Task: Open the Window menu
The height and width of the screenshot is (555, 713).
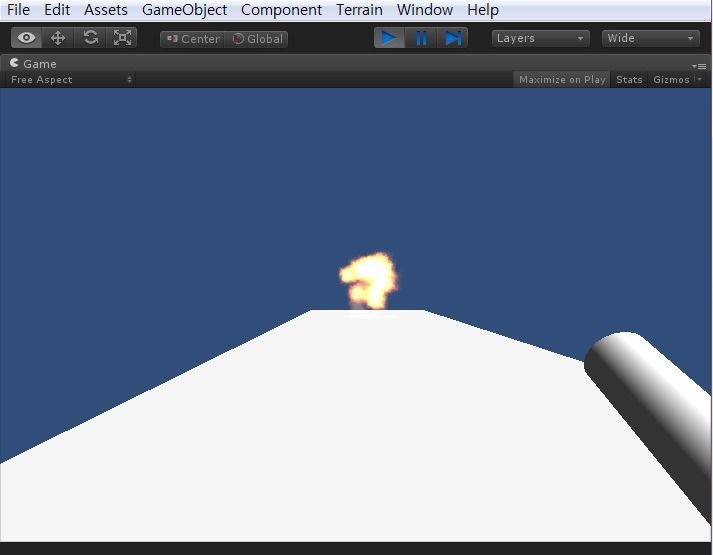Action: [425, 10]
